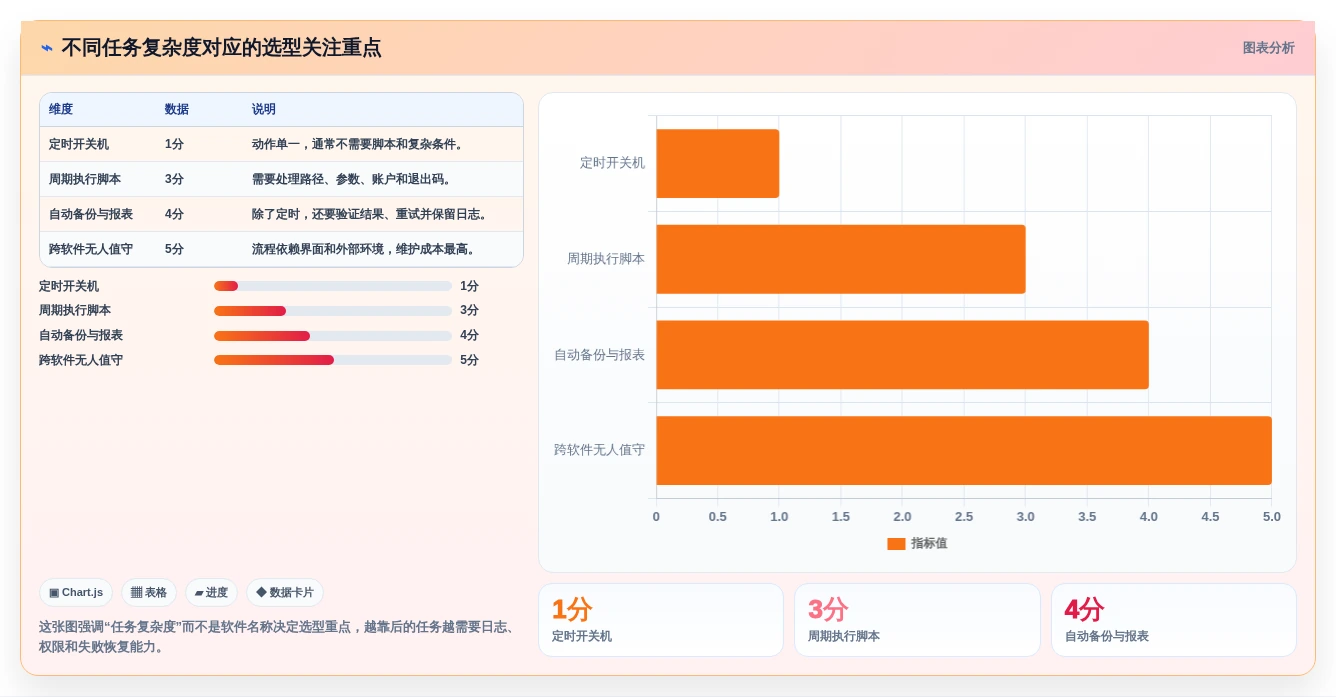Click description 动作单一，通常不需要脚本和复杂条件。
Viewport: 1336px width, 697px height.
pyautogui.click(x=360, y=144)
